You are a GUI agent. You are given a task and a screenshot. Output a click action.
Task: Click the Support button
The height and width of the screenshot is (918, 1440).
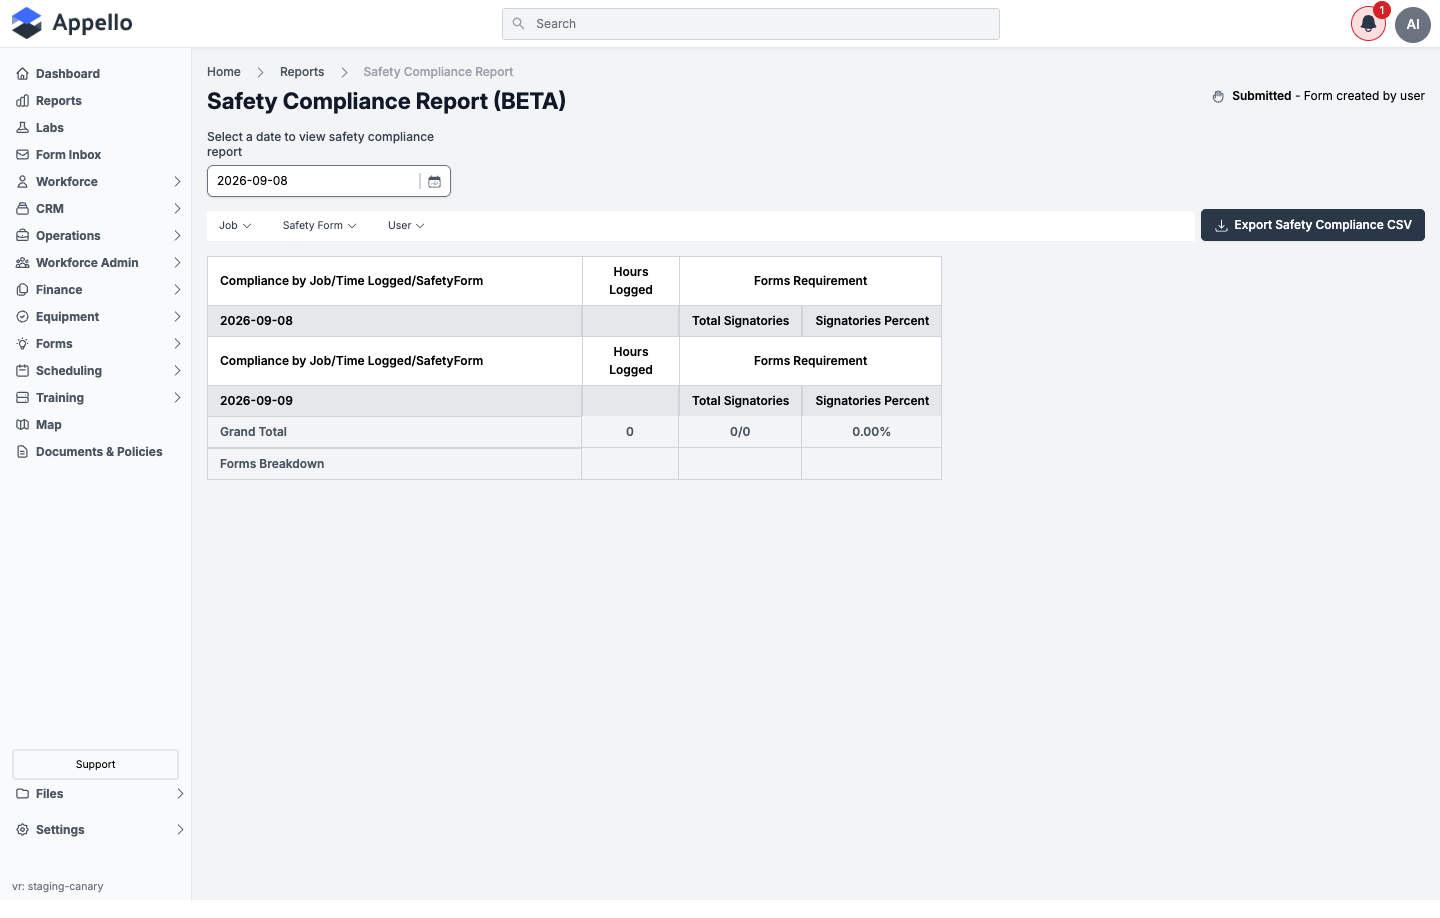click(x=95, y=764)
